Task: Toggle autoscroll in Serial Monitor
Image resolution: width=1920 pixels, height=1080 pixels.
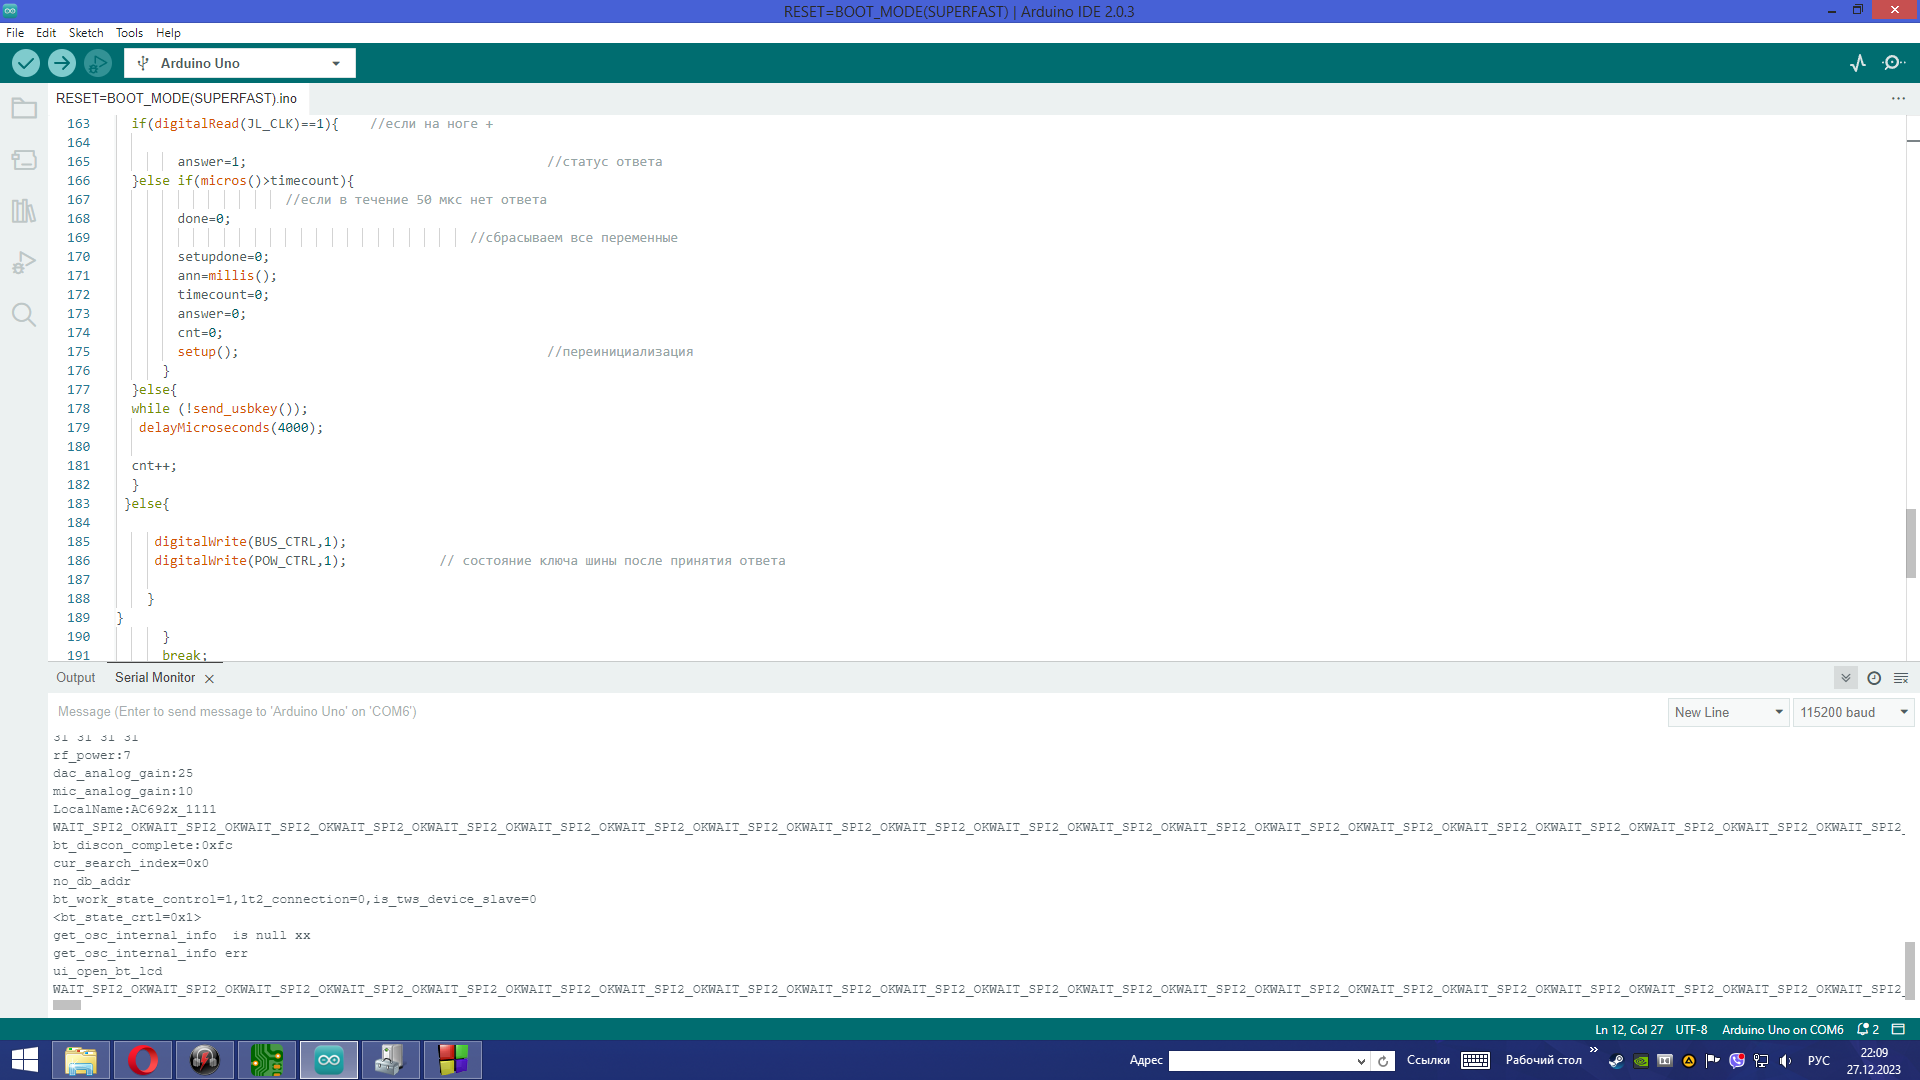Action: coord(1846,678)
